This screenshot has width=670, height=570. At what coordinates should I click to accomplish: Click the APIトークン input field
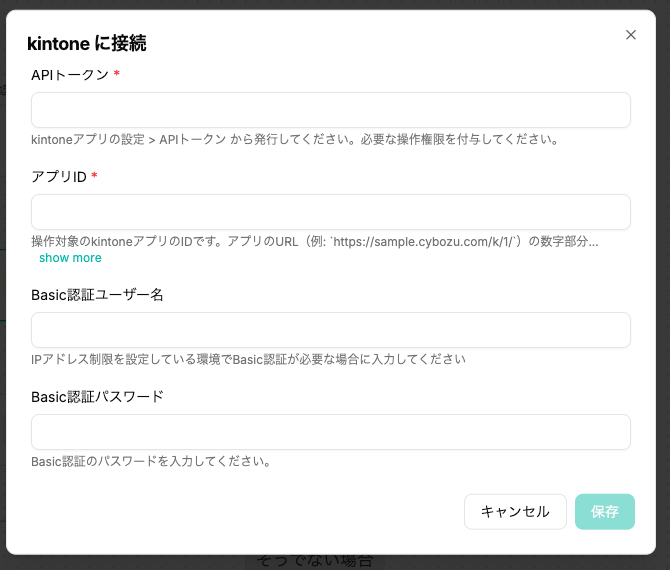[x=330, y=110]
